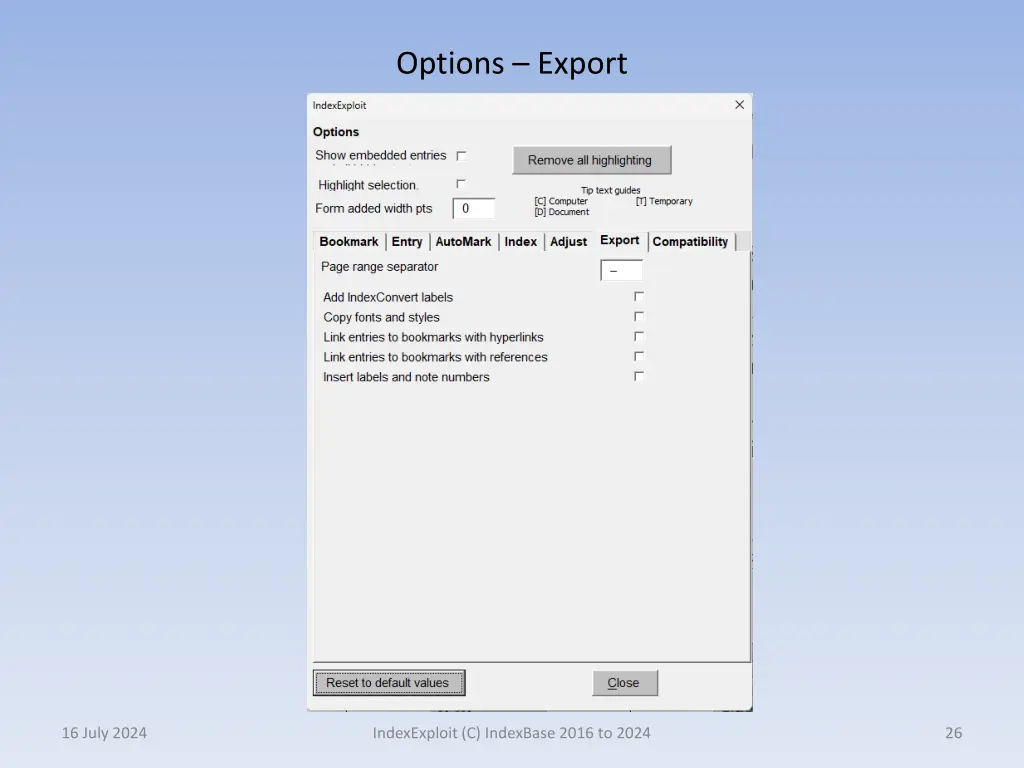Select the AutoMark tab
This screenshot has height=768, width=1024.
[x=463, y=242]
